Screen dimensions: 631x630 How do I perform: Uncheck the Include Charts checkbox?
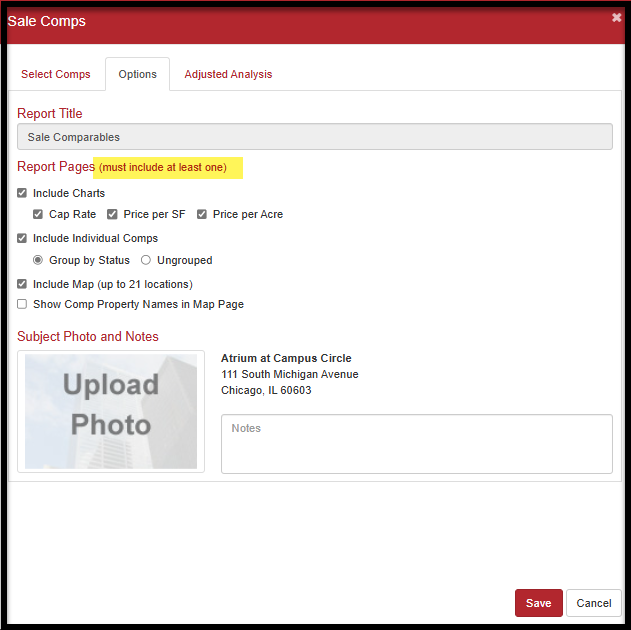tap(22, 193)
